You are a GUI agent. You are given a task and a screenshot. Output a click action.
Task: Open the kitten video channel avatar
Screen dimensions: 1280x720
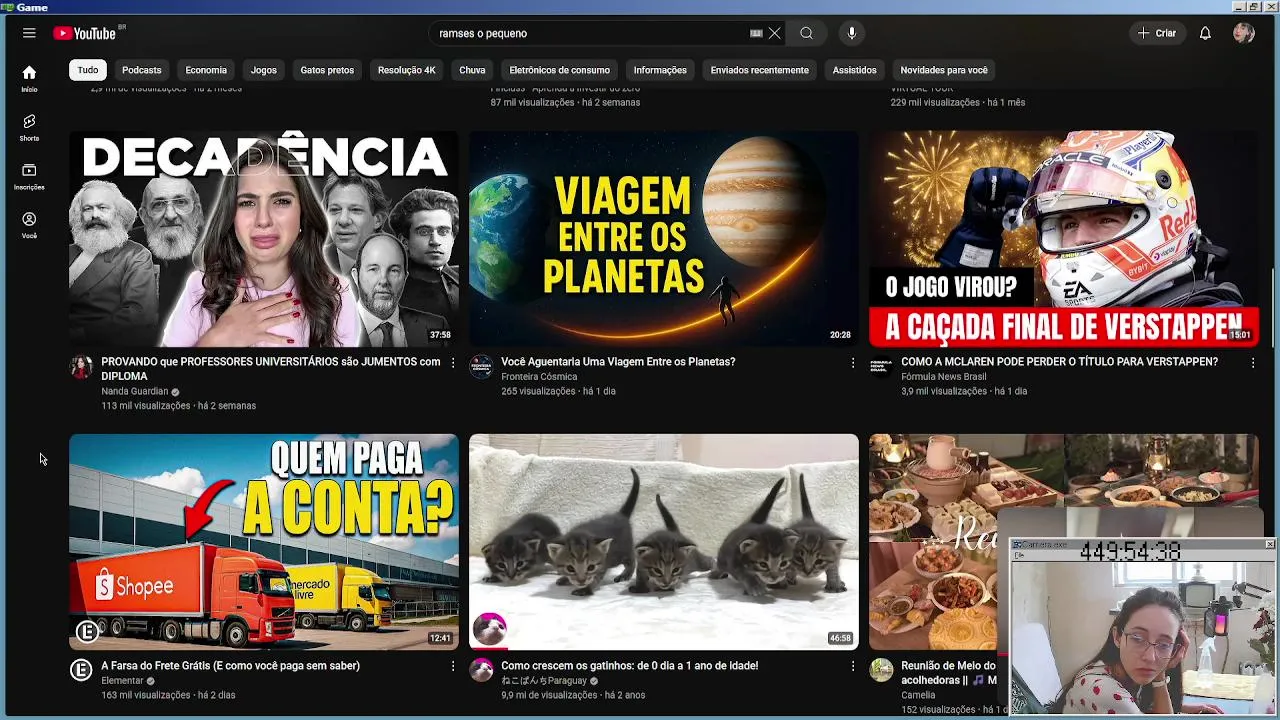click(x=481, y=670)
